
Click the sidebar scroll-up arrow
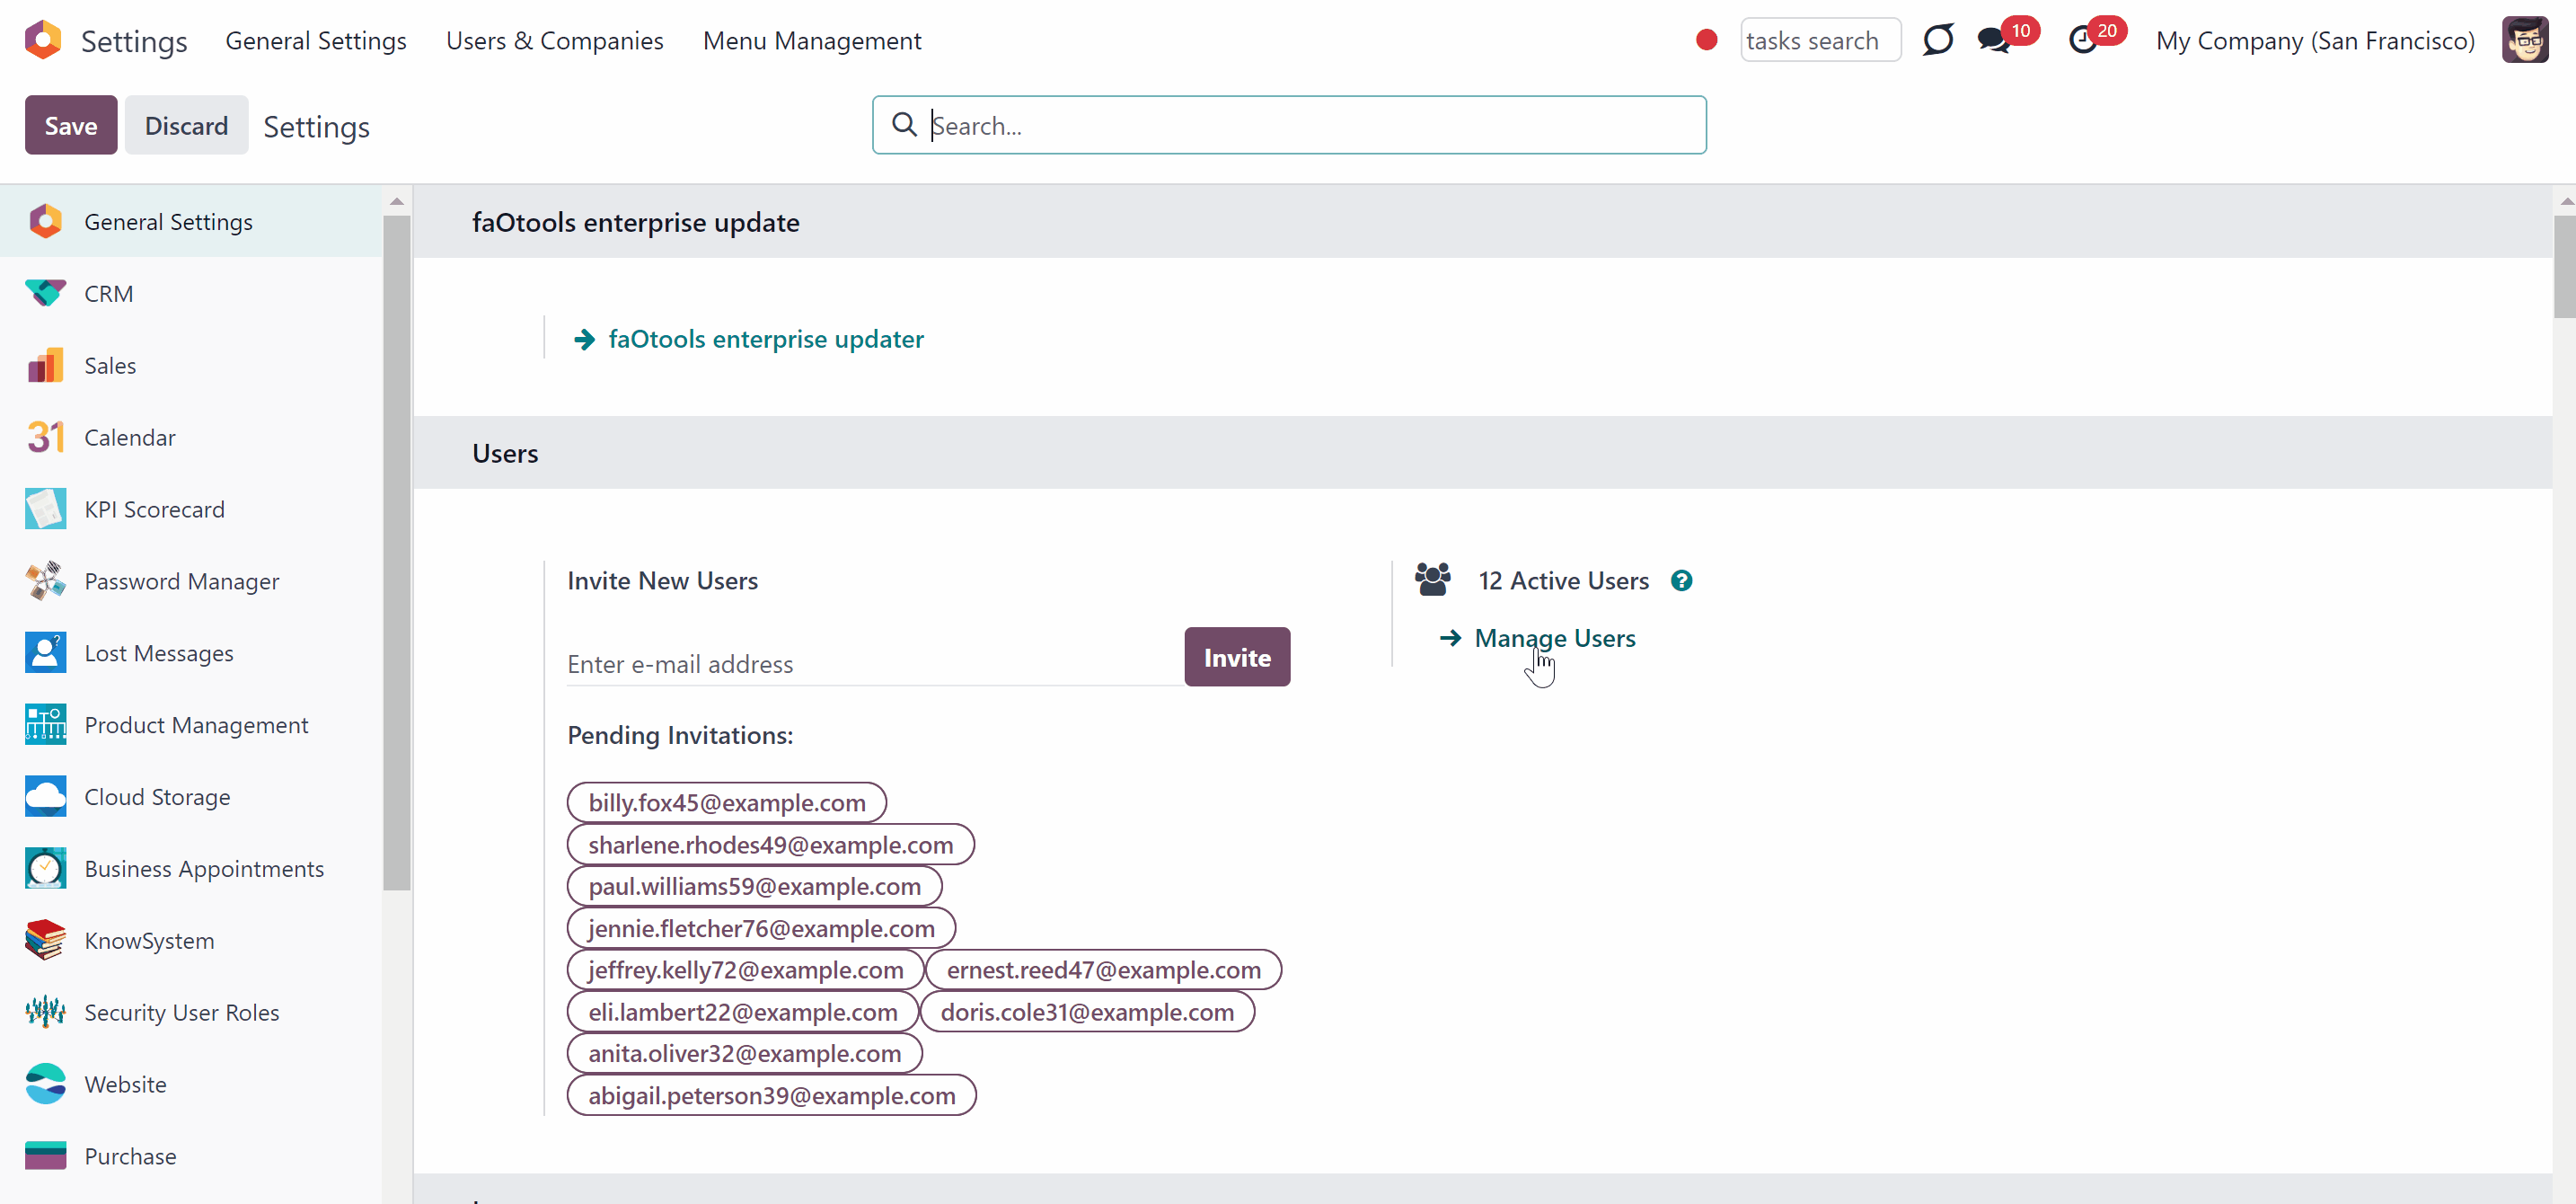pos(397,201)
